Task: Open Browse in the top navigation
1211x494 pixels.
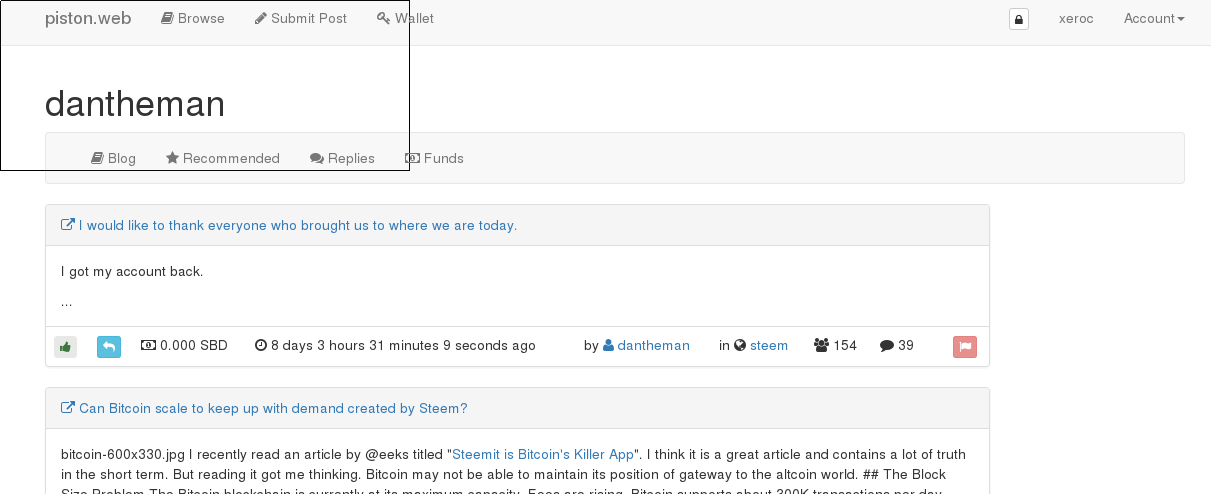Action: (x=193, y=18)
